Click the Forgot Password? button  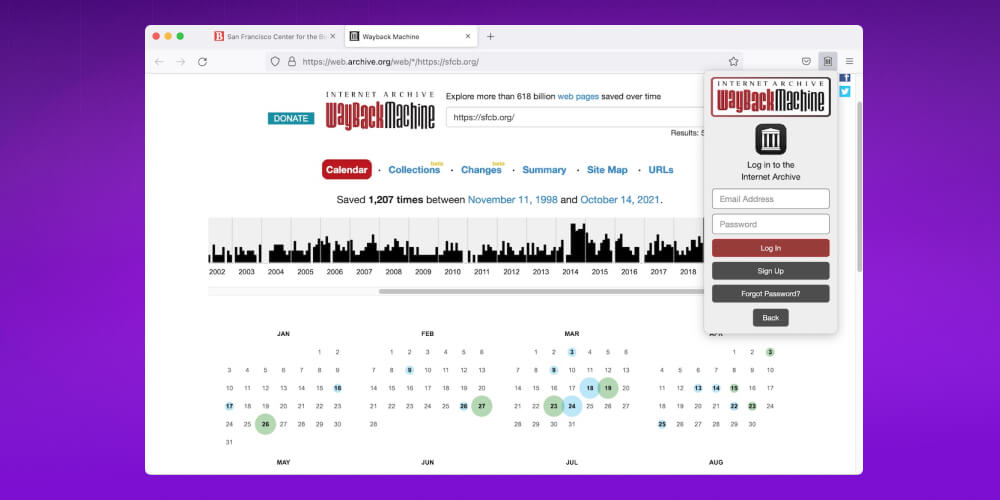pyautogui.click(x=770, y=294)
